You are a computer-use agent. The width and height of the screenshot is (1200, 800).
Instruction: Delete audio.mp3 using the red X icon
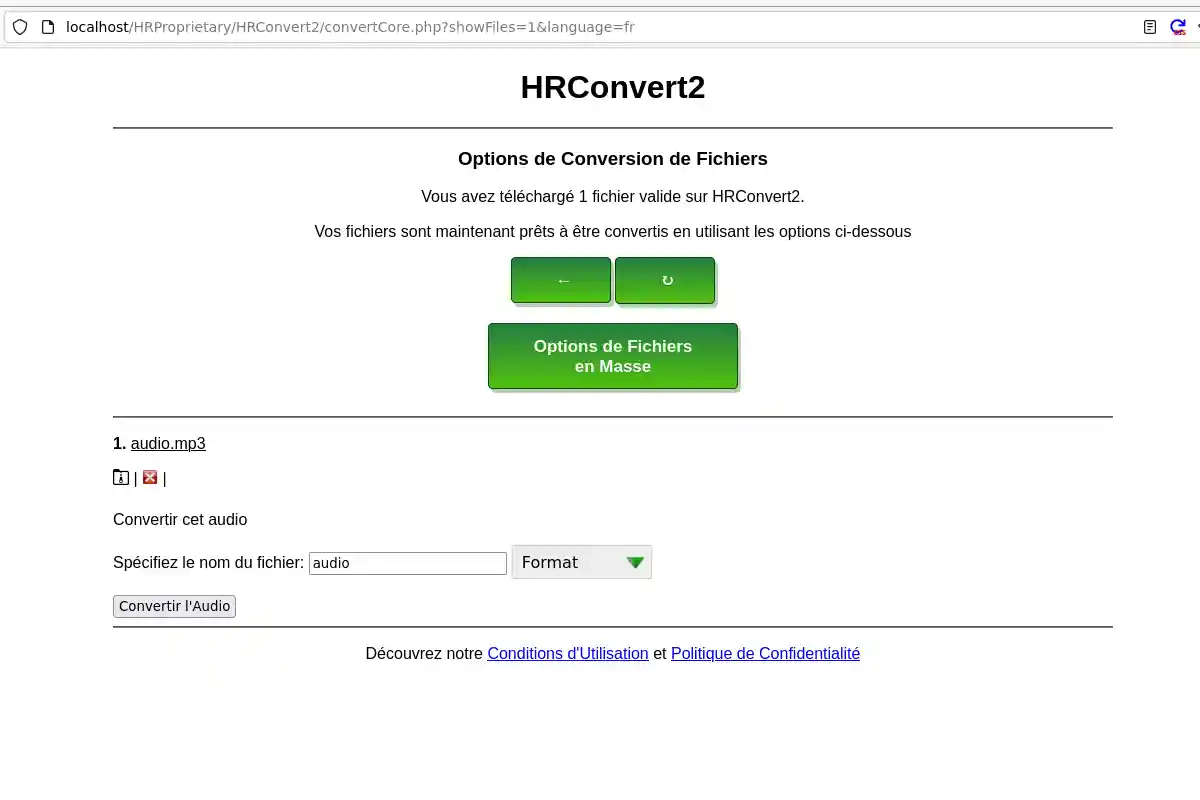pyautogui.click(x=150, y=477)
